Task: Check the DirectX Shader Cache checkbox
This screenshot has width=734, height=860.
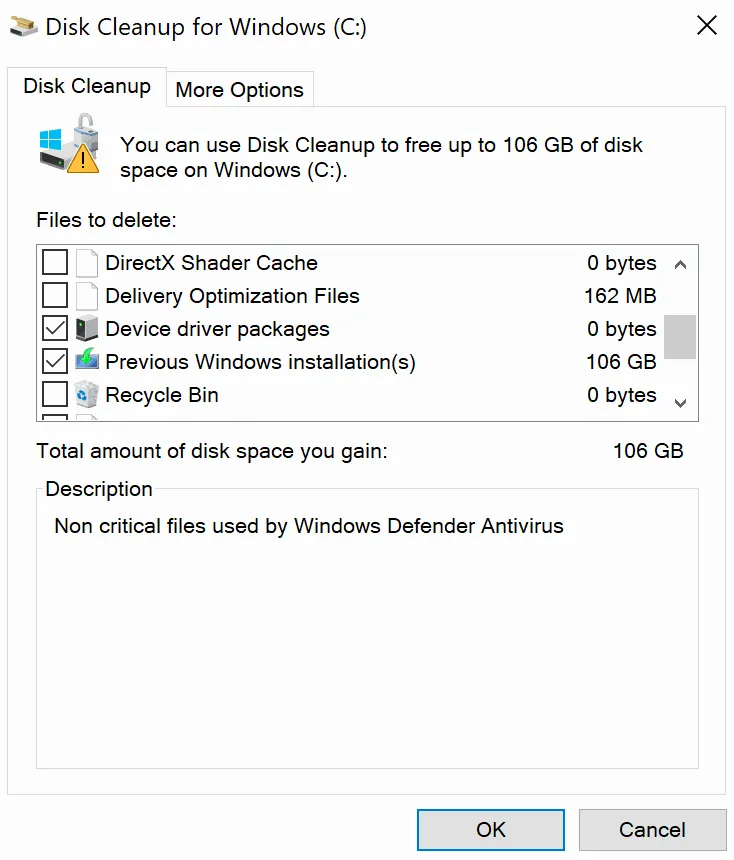Action: pos(55,263)
